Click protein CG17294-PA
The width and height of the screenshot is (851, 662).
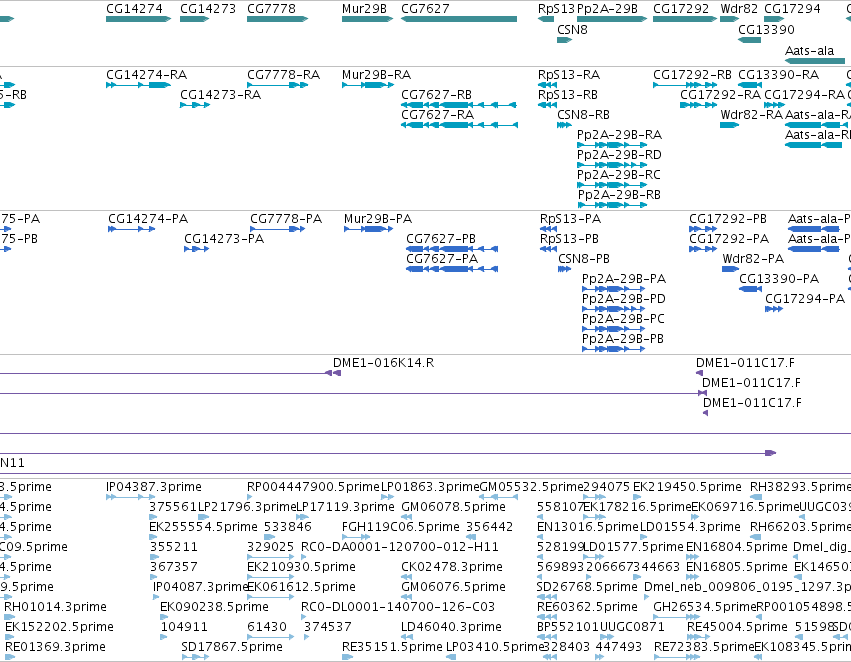(x=805, y=300)
